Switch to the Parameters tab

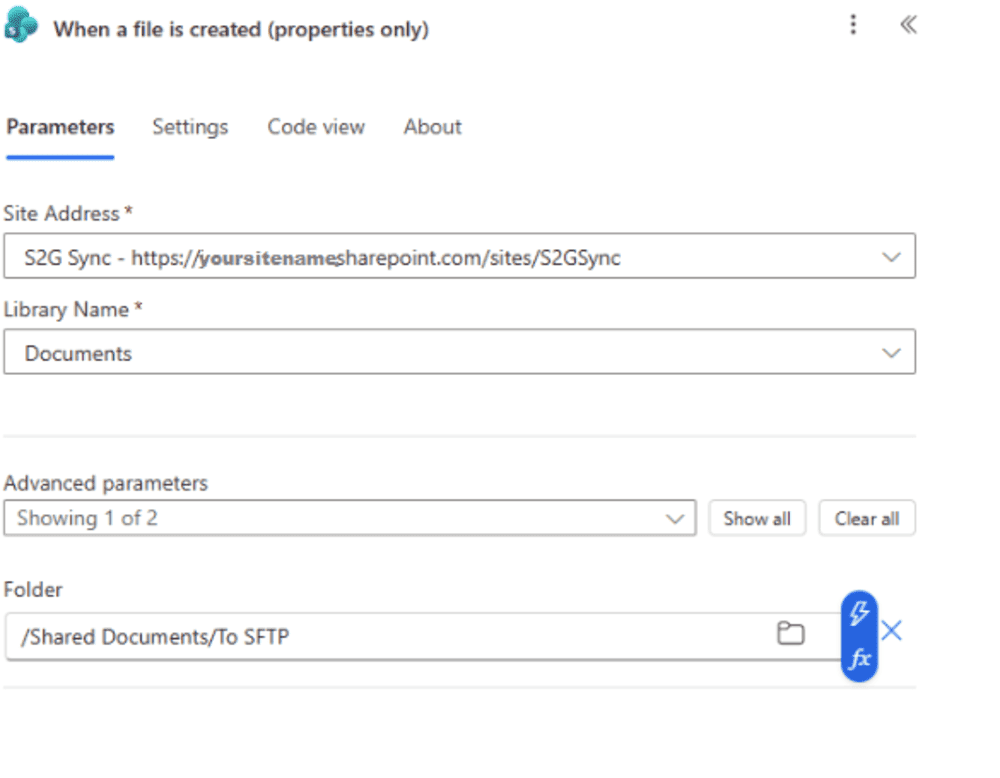(x=61, y=127)
